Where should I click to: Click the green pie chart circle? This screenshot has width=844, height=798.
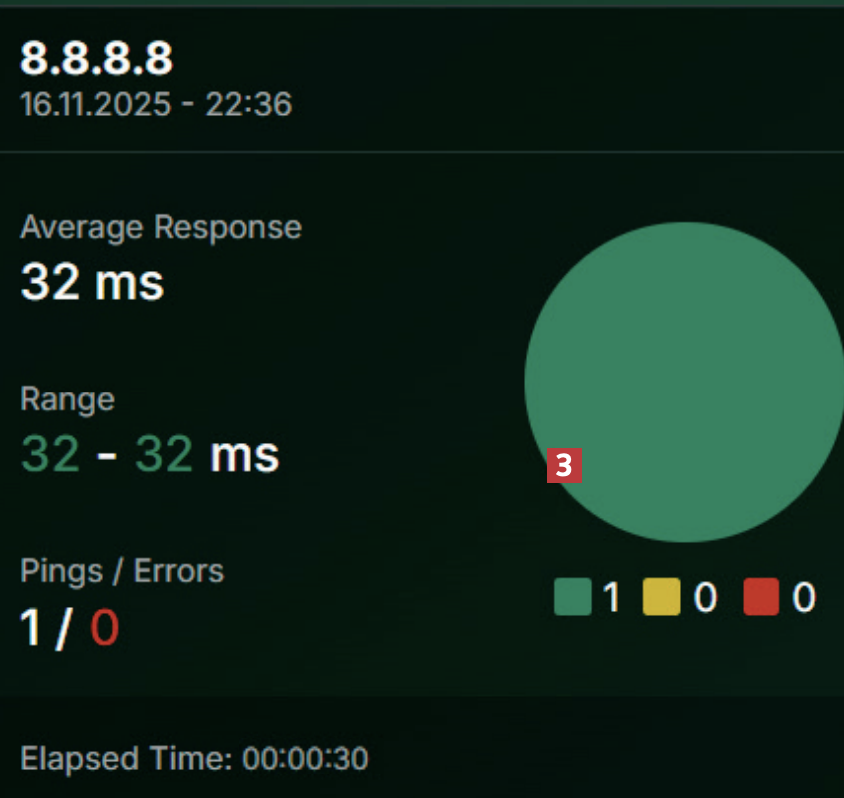coord(684,382)
